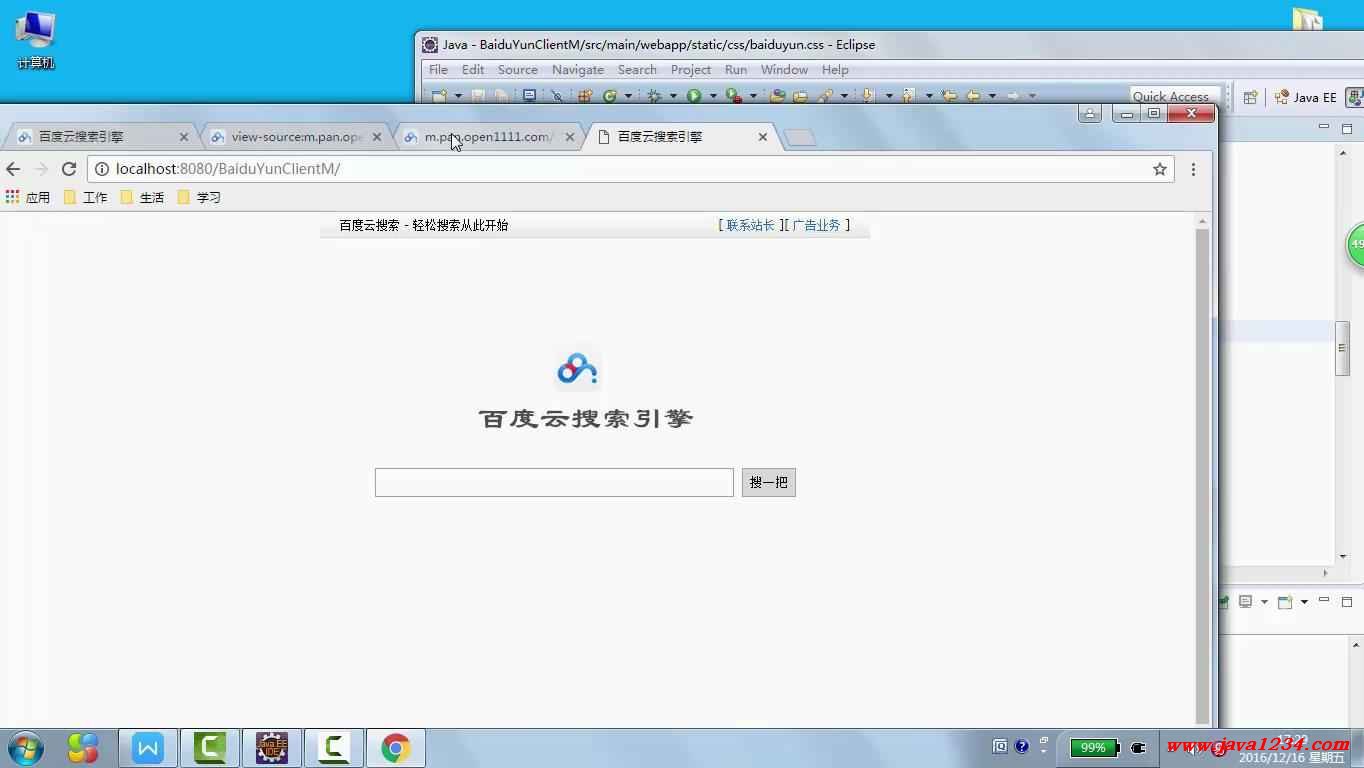Viewport: 1364px width, 768px height.
Task: Close the active 百度云搜索引擎 tab
Action: pos(763,137)
